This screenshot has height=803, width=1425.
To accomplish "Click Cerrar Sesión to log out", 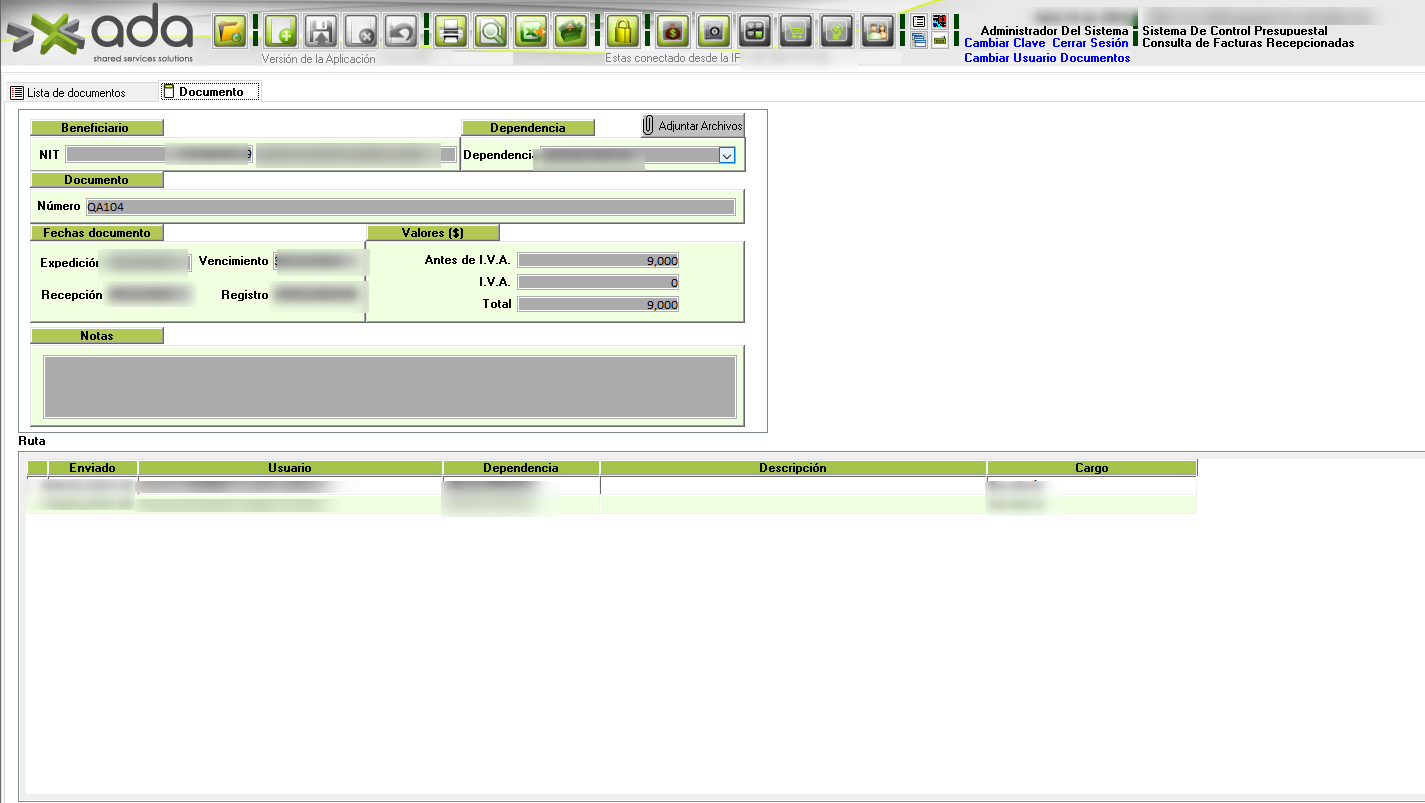I will (1090, 44).
